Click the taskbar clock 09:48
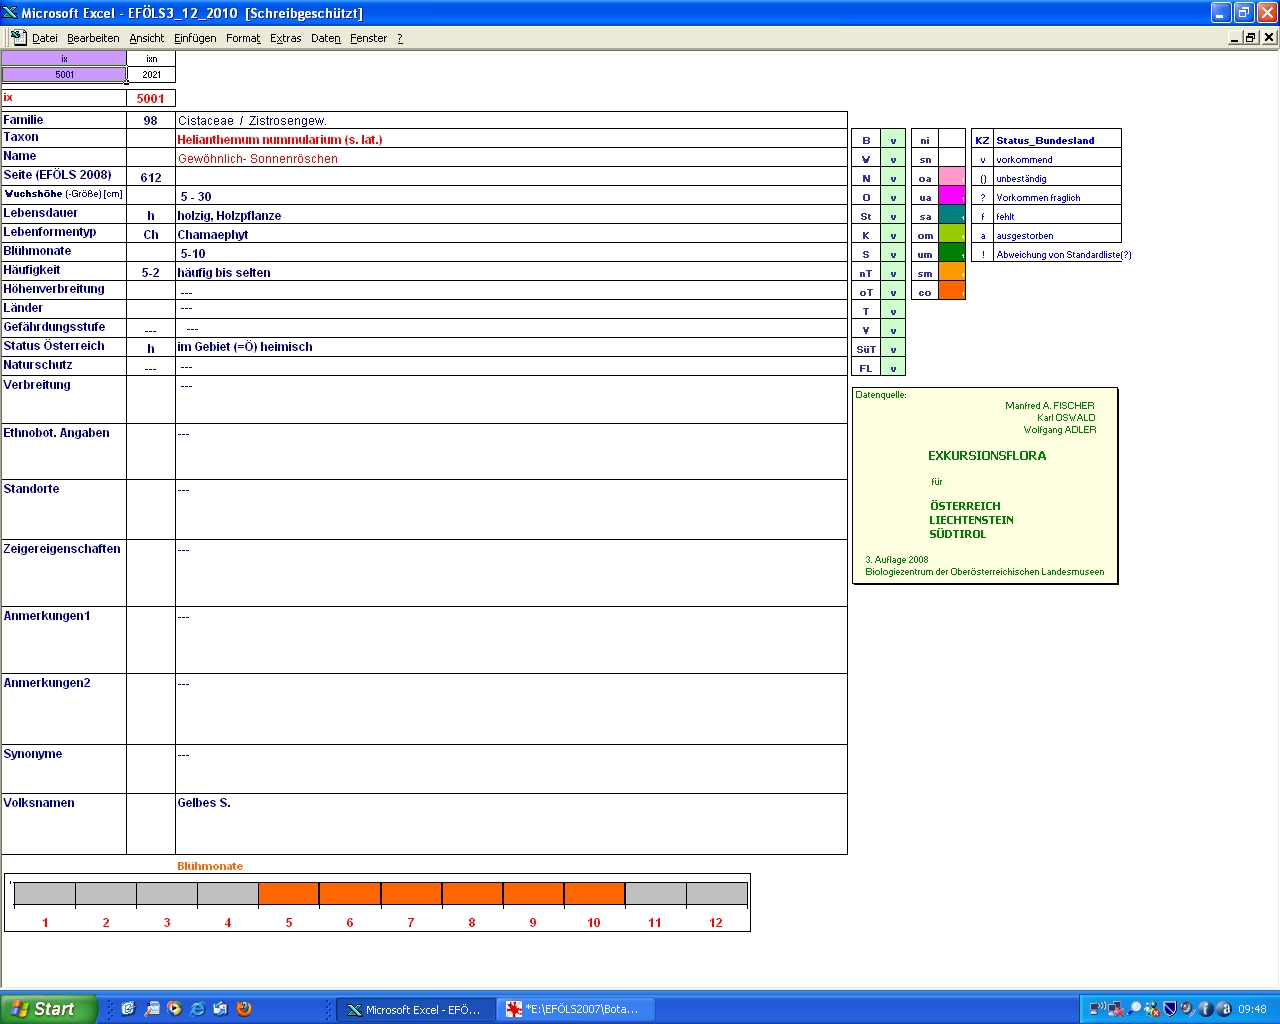This screenshot has height=1024, width=1280. tap(1252, 1010)
